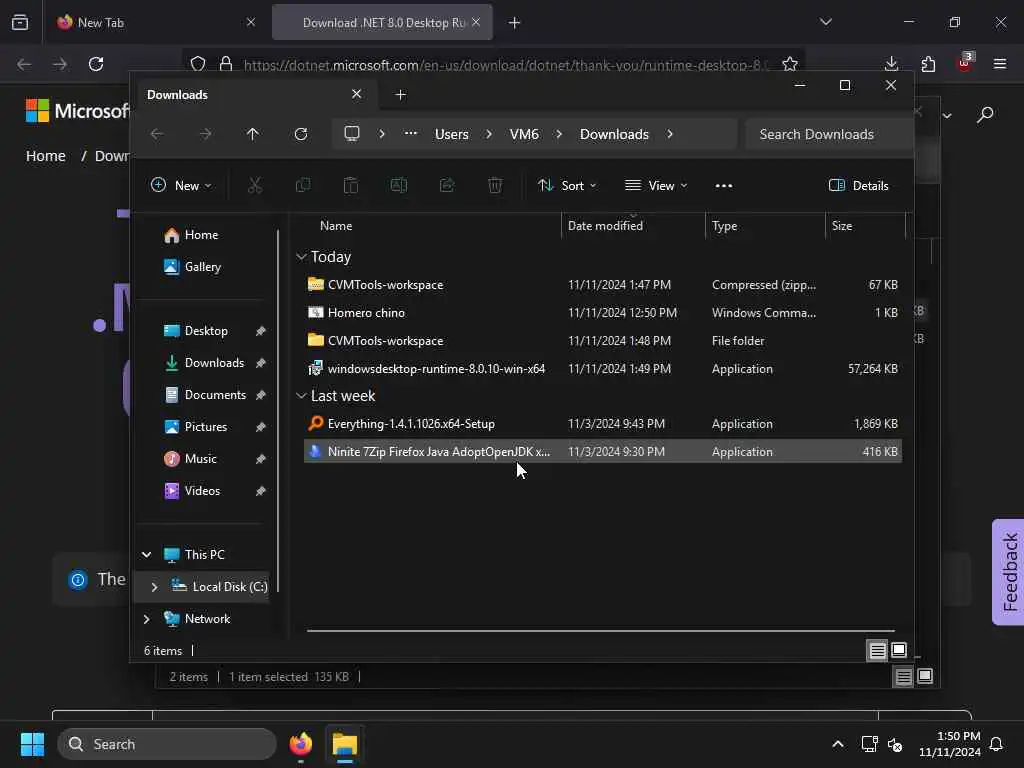Open the Sort dropdown menu
Image resolution: width=1024 pixels, height=768 pixels.
coord(567,185)
